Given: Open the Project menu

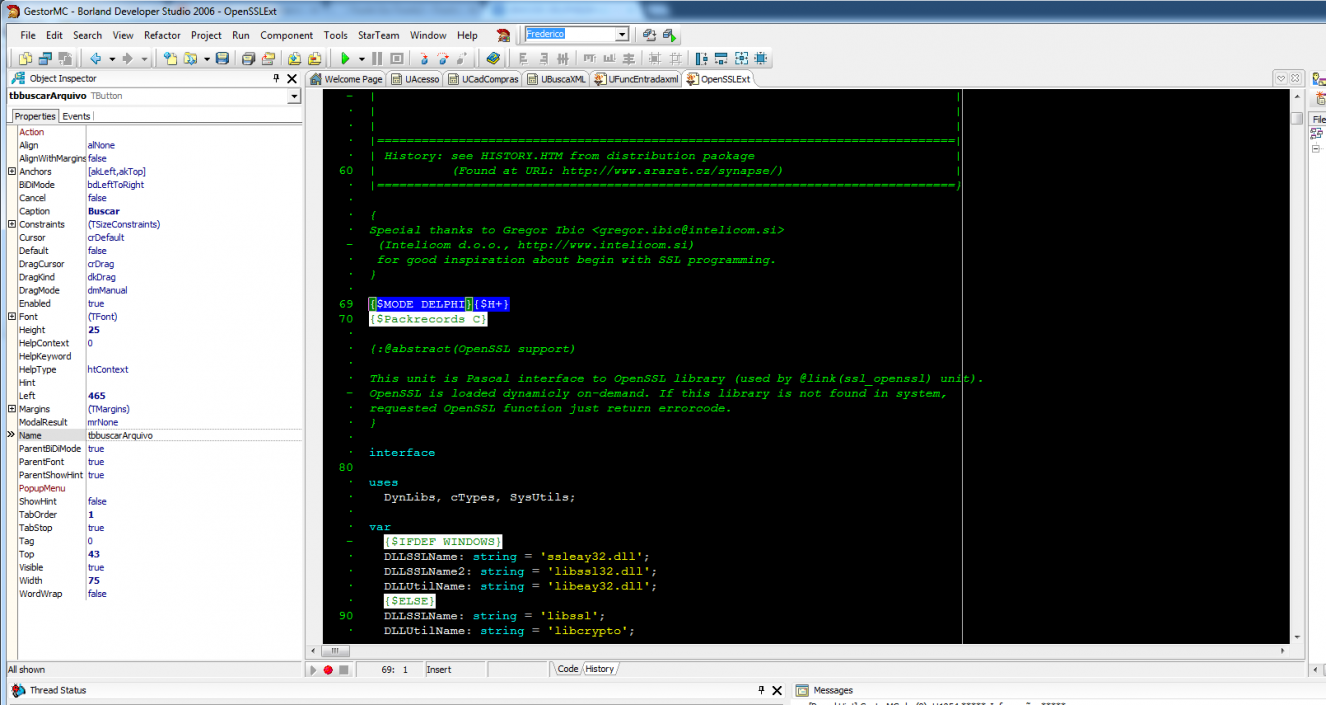Looking at the screenshot, I should 206,35.
